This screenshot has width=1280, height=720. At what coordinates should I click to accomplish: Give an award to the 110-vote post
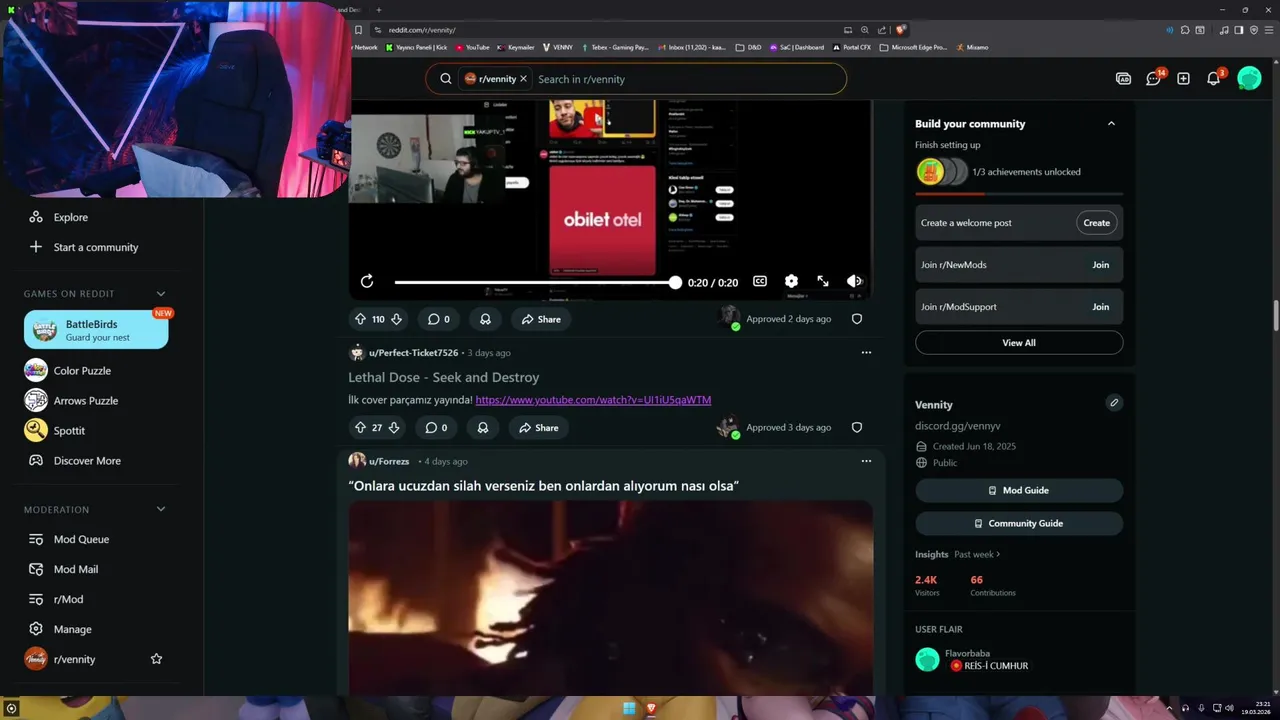485,319
